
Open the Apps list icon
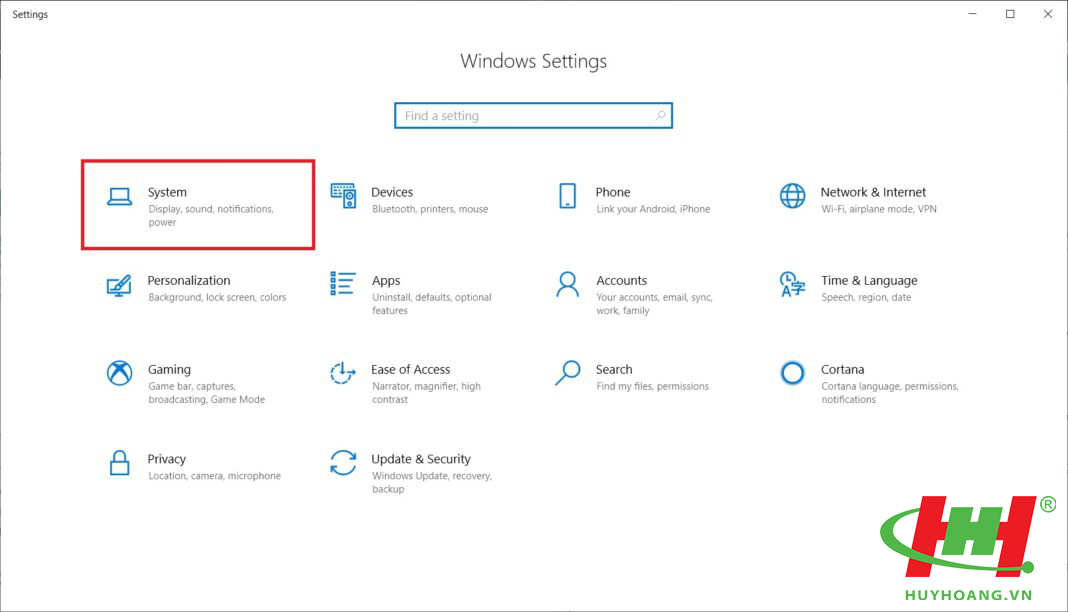coord(343,283)
